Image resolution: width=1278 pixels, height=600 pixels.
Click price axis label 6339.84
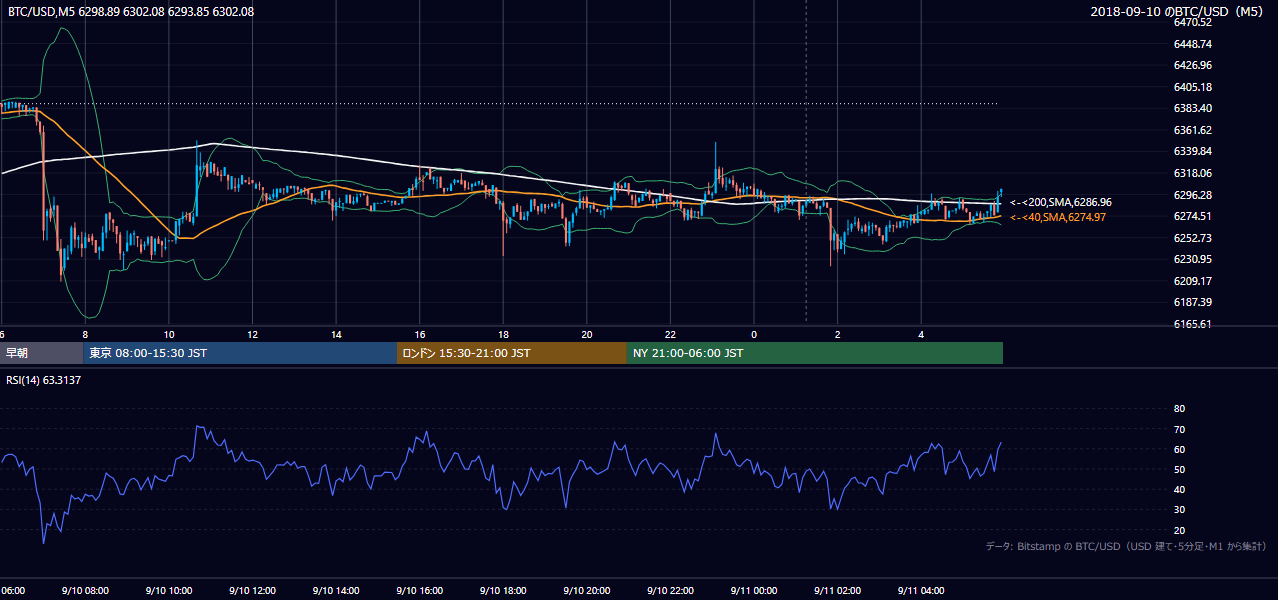(1193, 151)
